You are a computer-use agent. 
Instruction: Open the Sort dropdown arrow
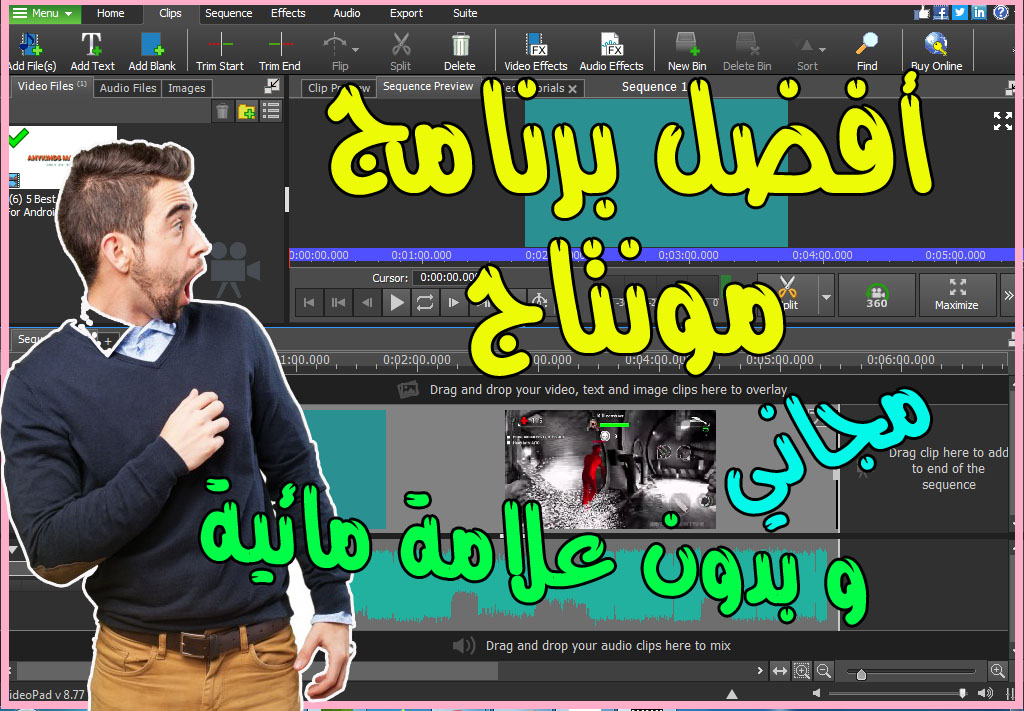click(822, 49)
